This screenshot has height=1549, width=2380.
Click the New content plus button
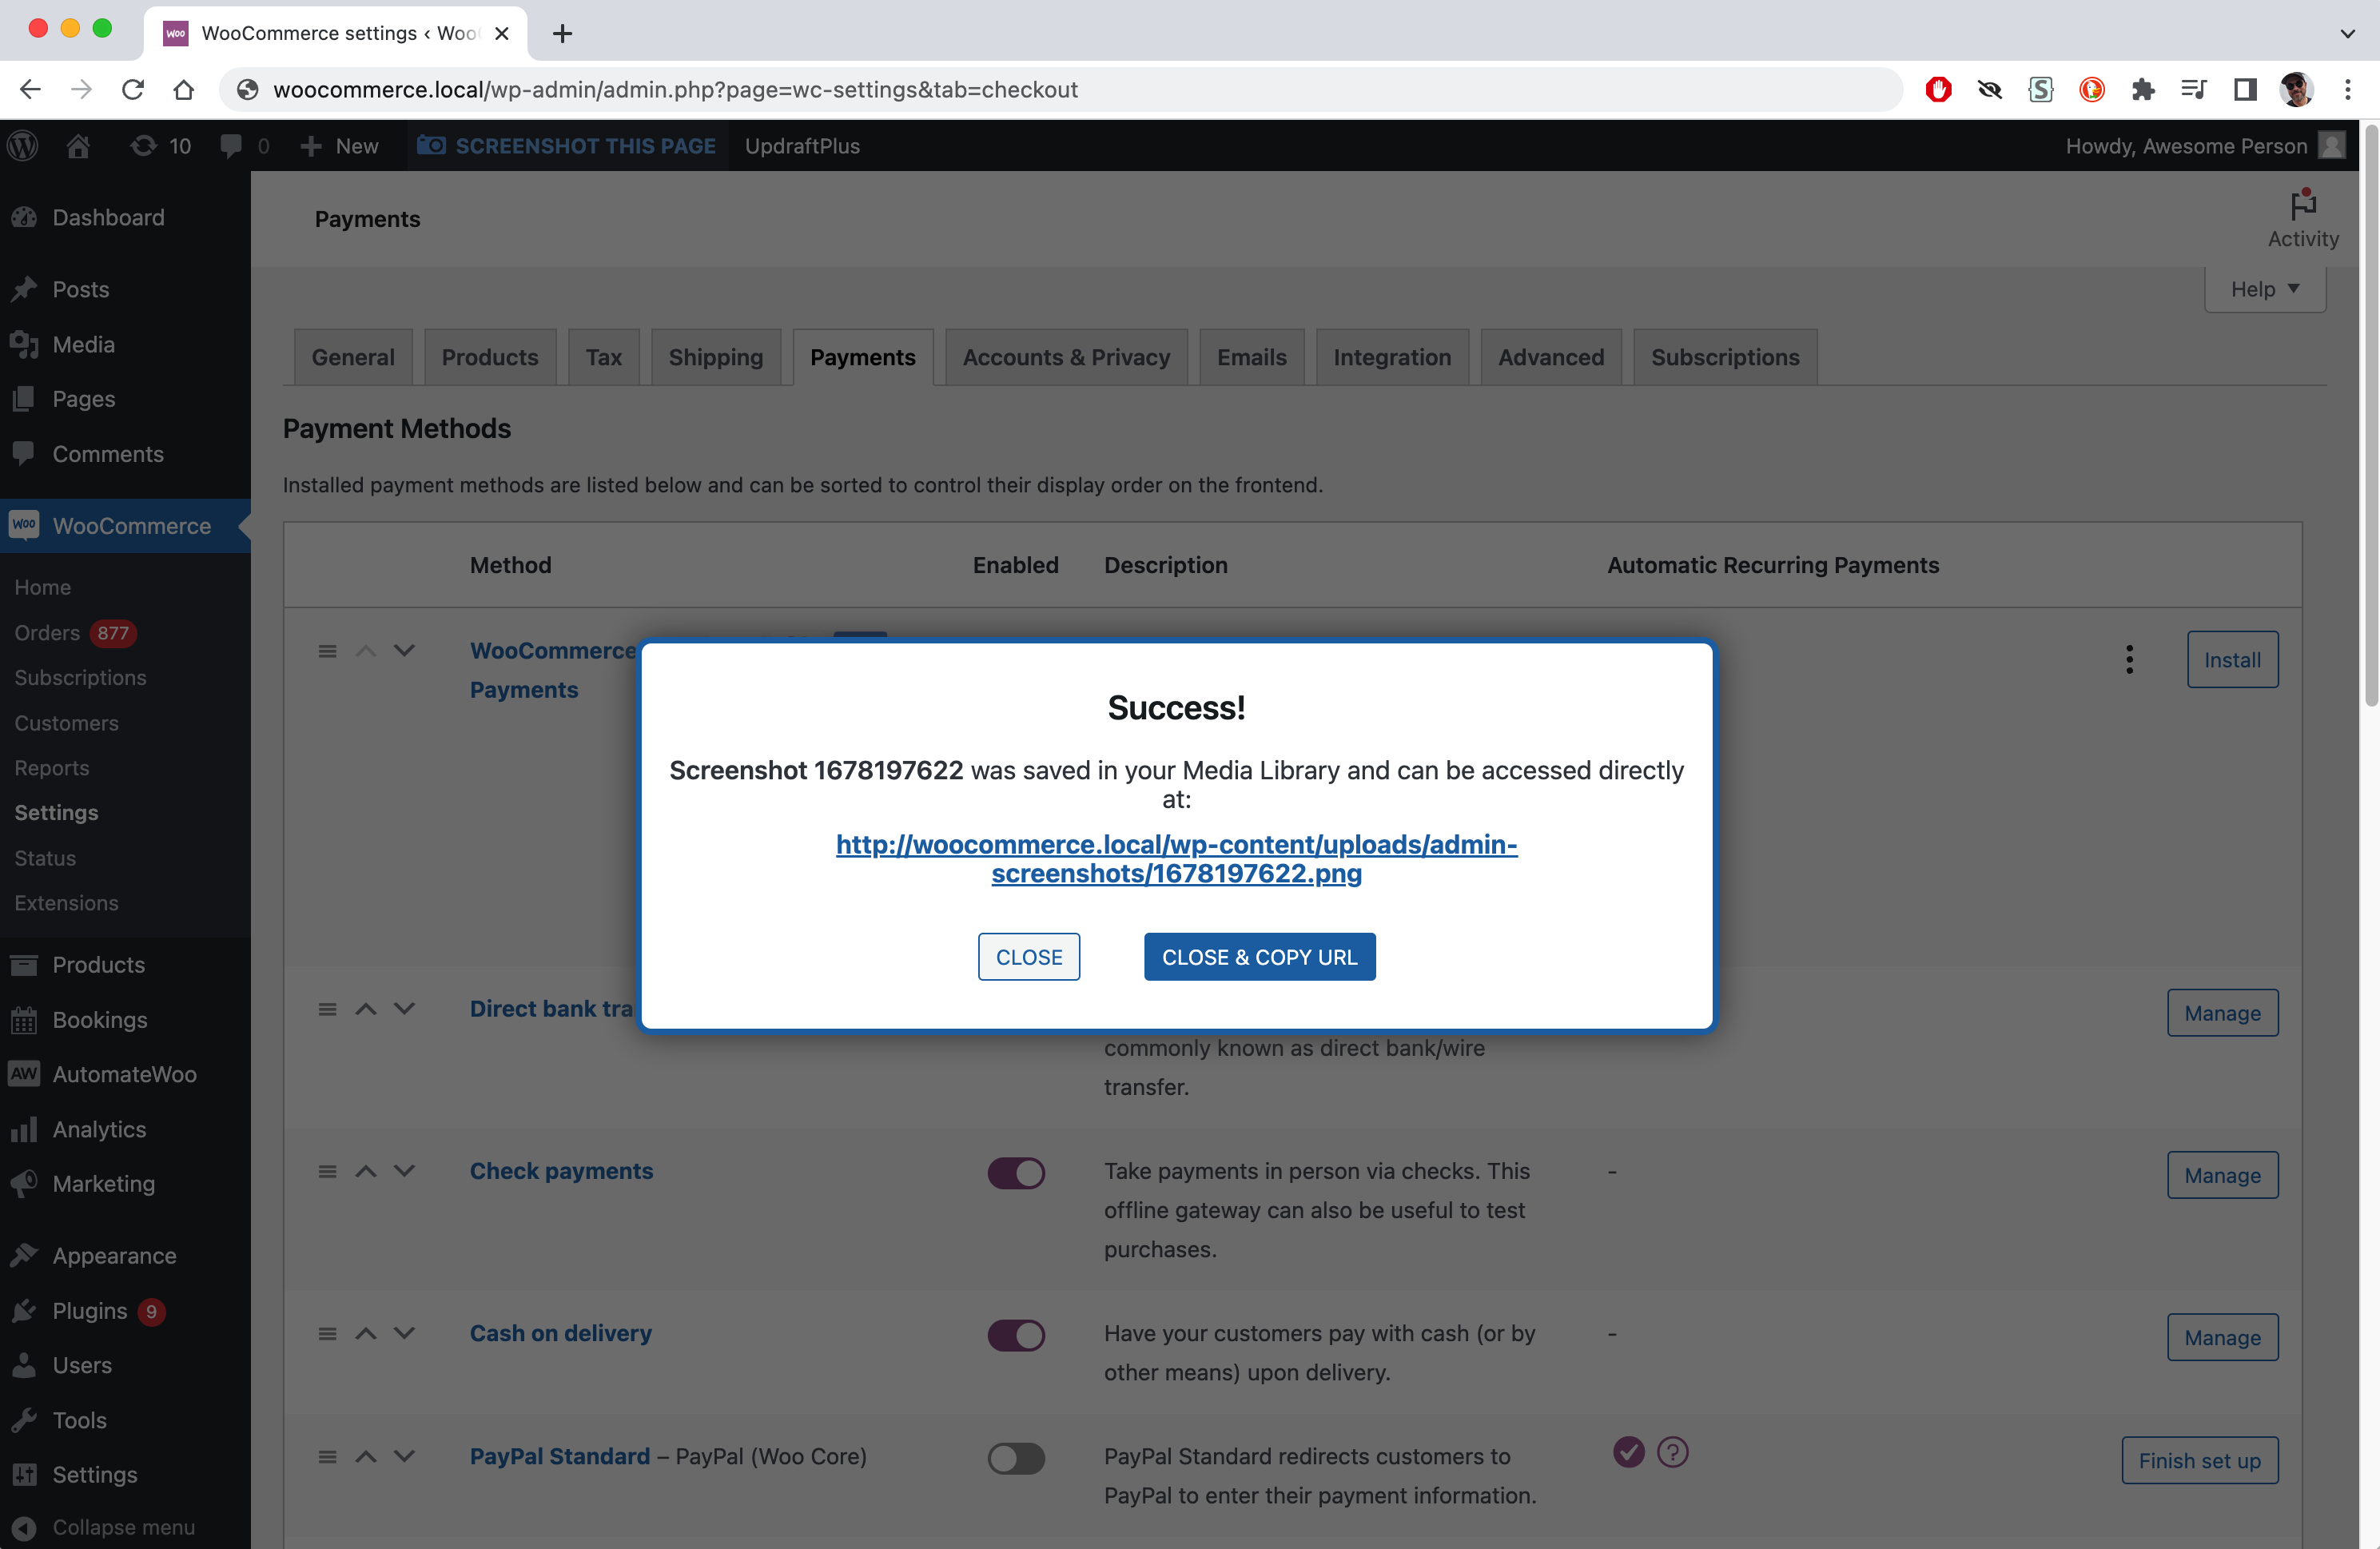[339, 146]
